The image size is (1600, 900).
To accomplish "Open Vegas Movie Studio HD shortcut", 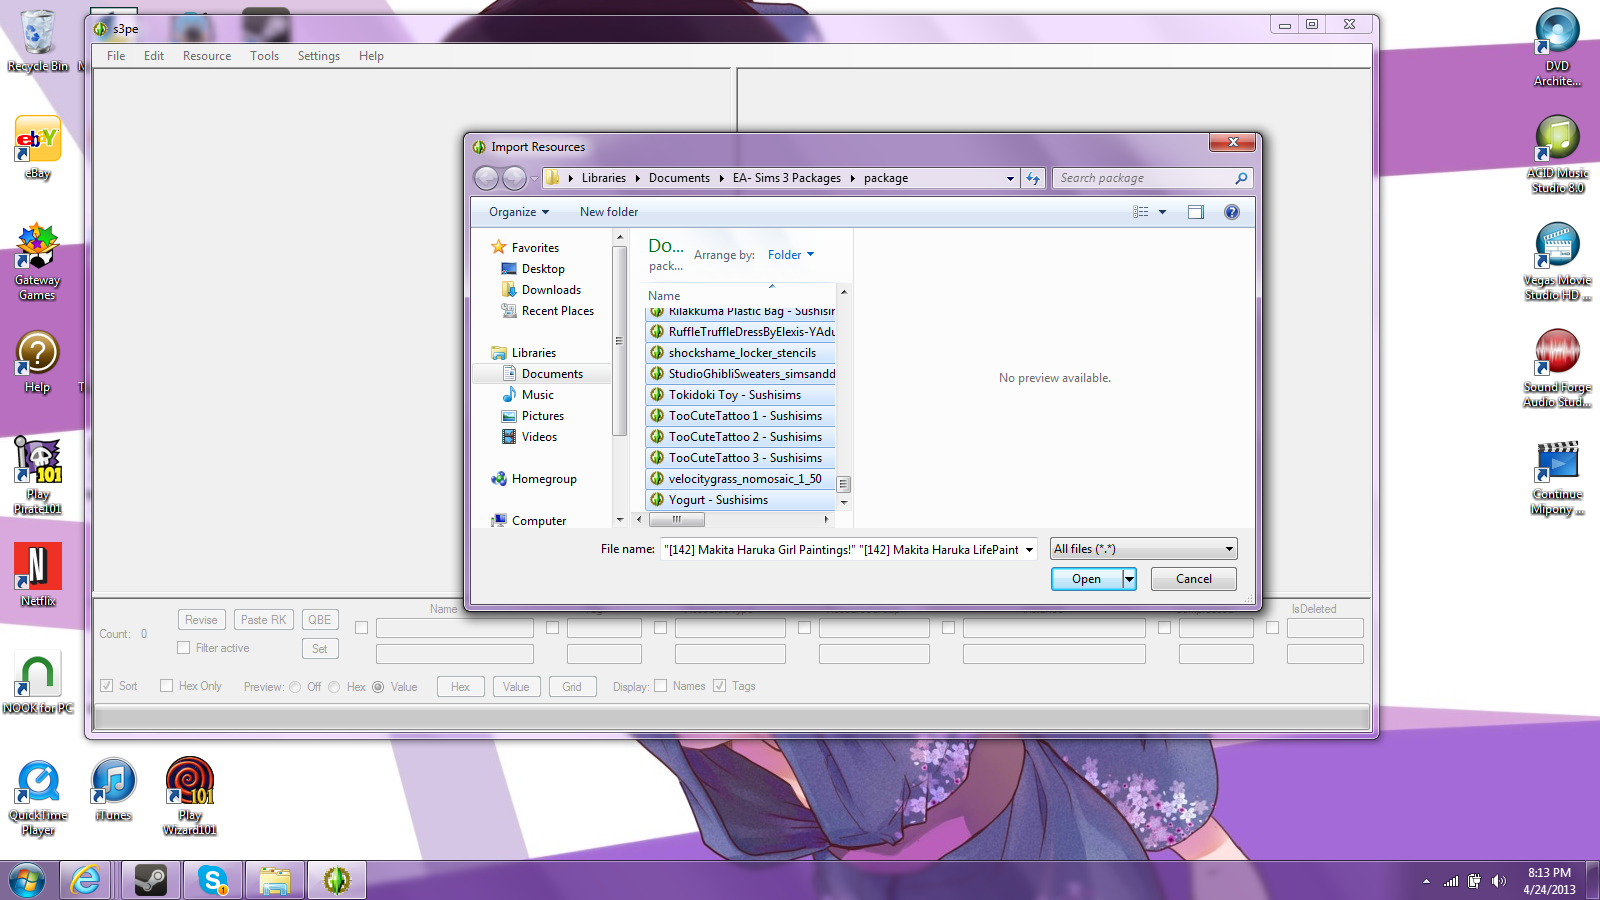I will (x=1557, y=261).
